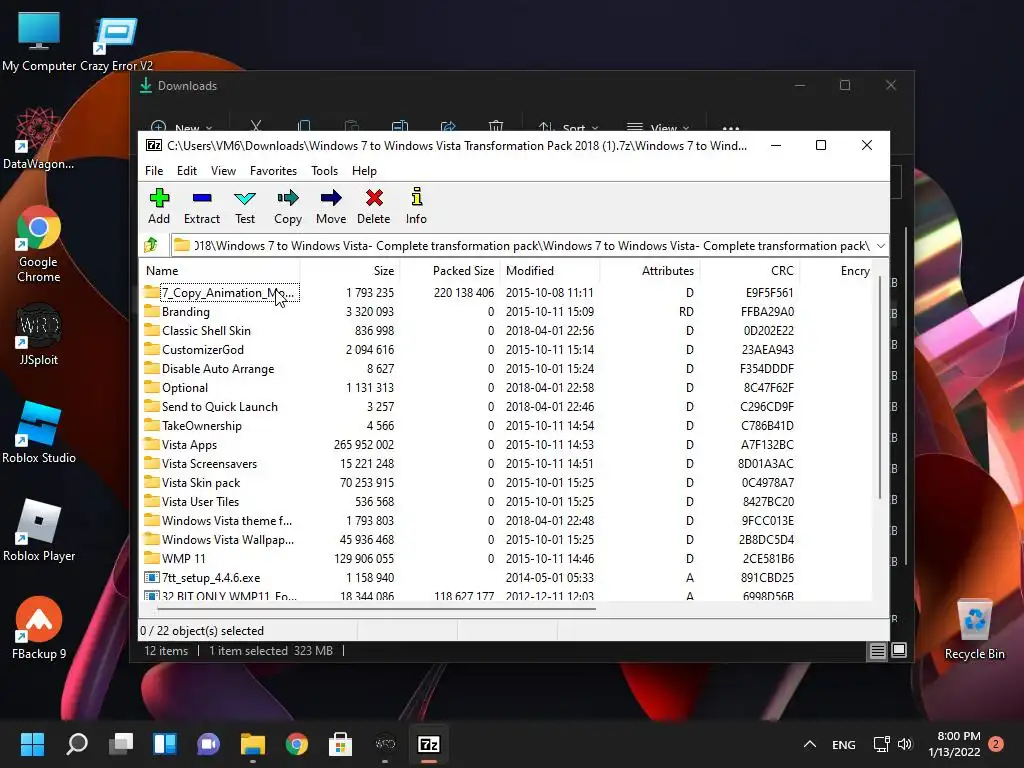Open the File menu in 7-Zip
This screenshot has width=1024, height=768.
pyautogui.click(x=154, y=170)
